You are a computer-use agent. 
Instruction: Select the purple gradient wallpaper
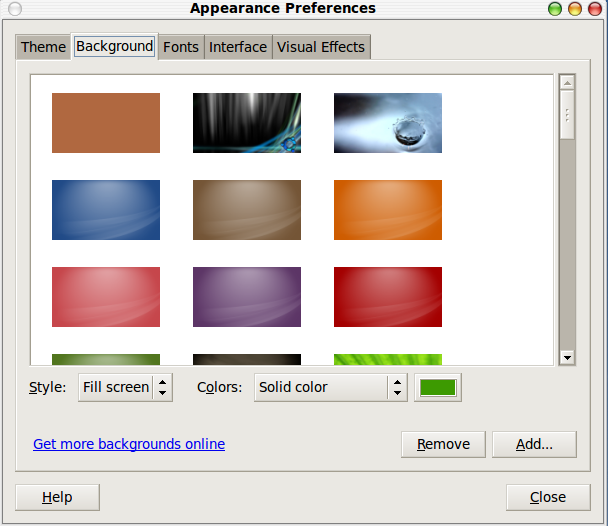click(247, 297)
